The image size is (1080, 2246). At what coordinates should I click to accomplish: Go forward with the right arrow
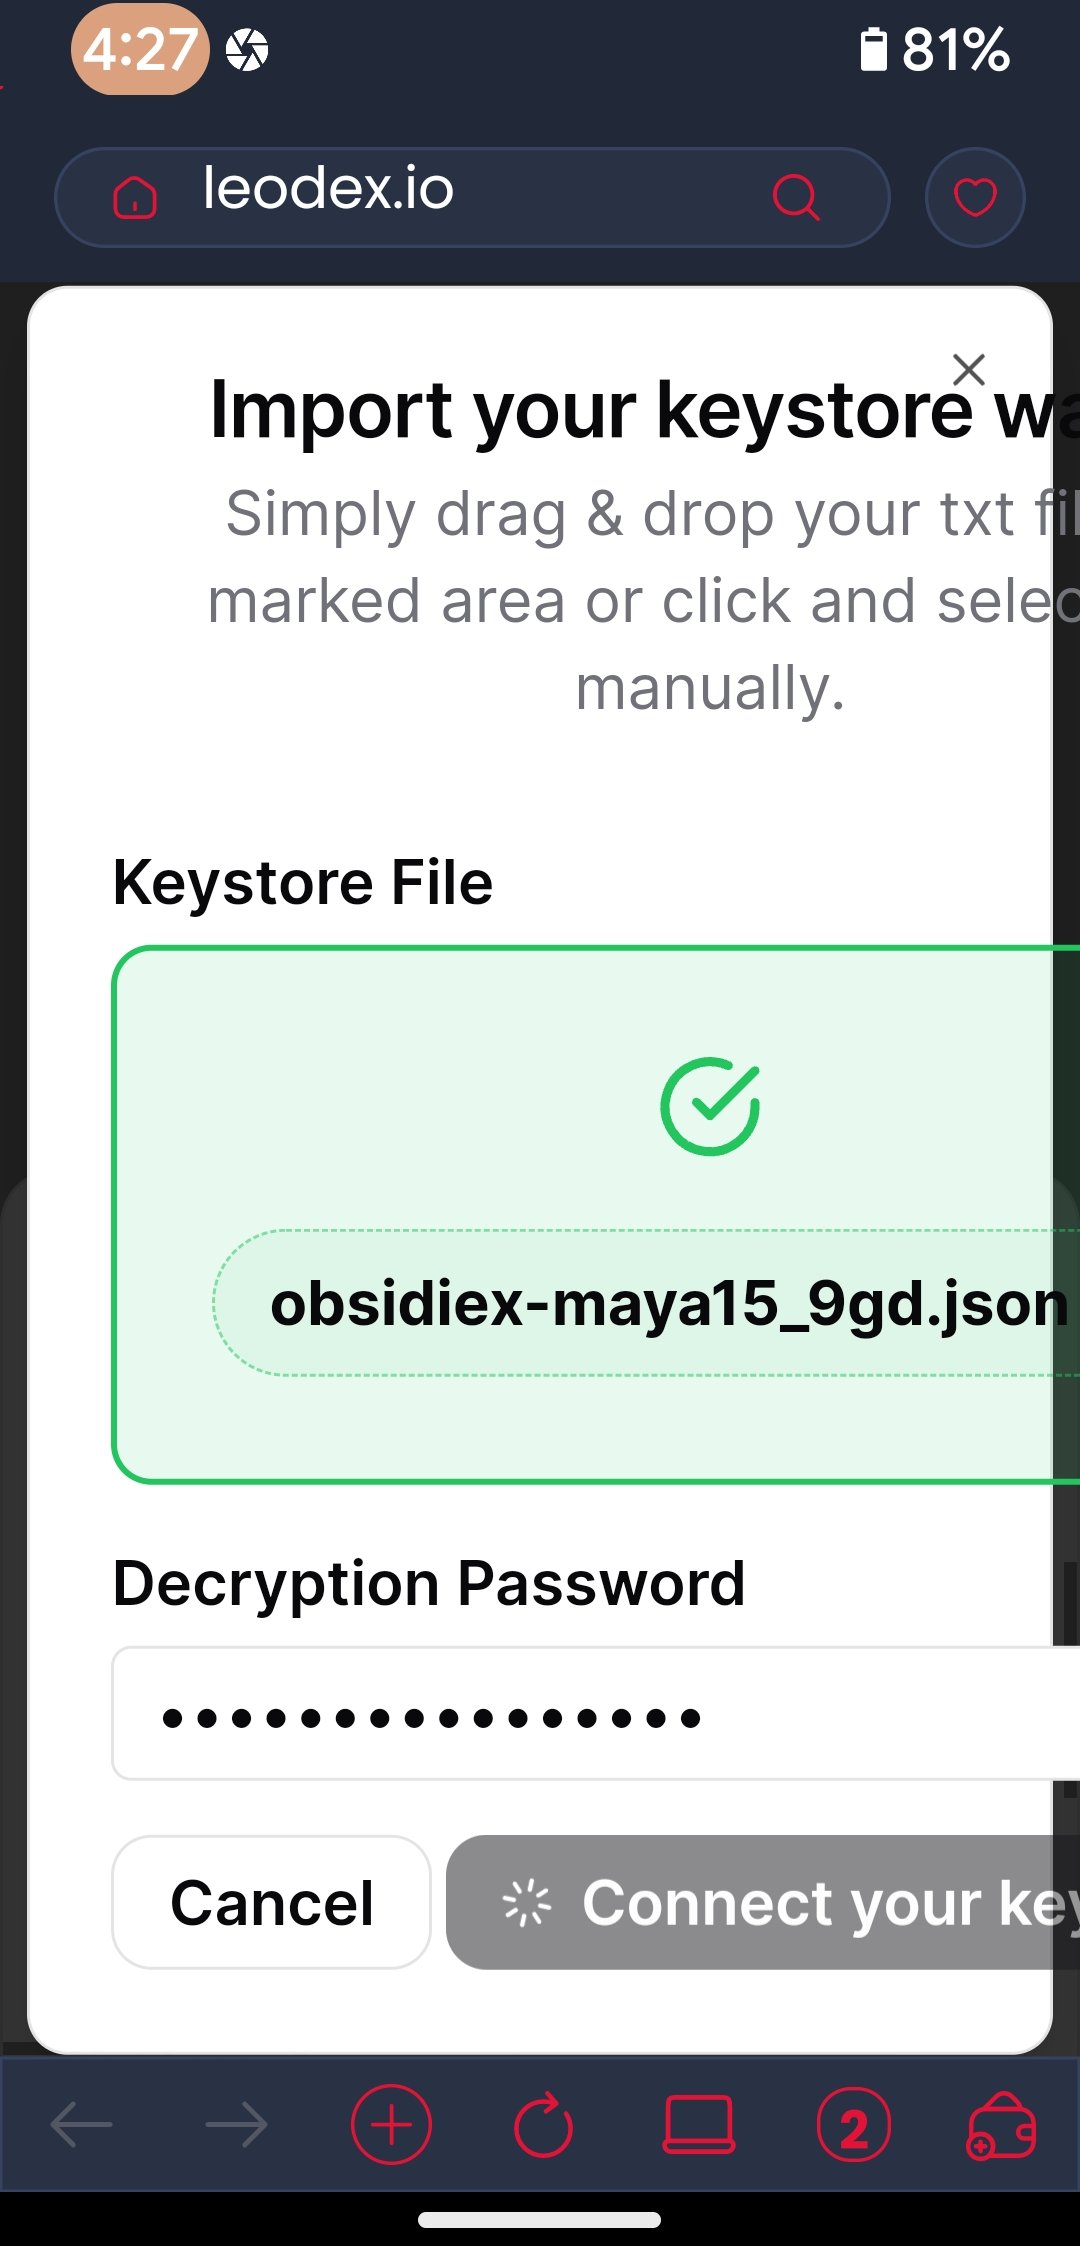tap(237, 2124)
